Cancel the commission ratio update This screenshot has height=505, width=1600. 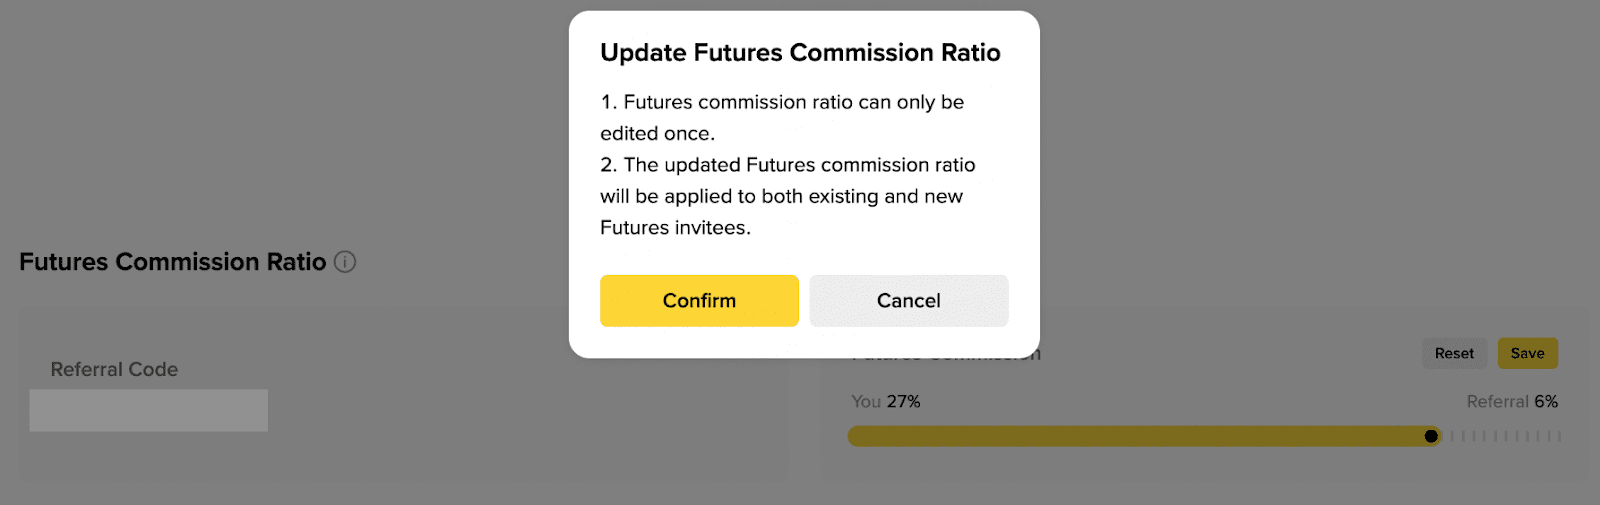tap(908, 301)
